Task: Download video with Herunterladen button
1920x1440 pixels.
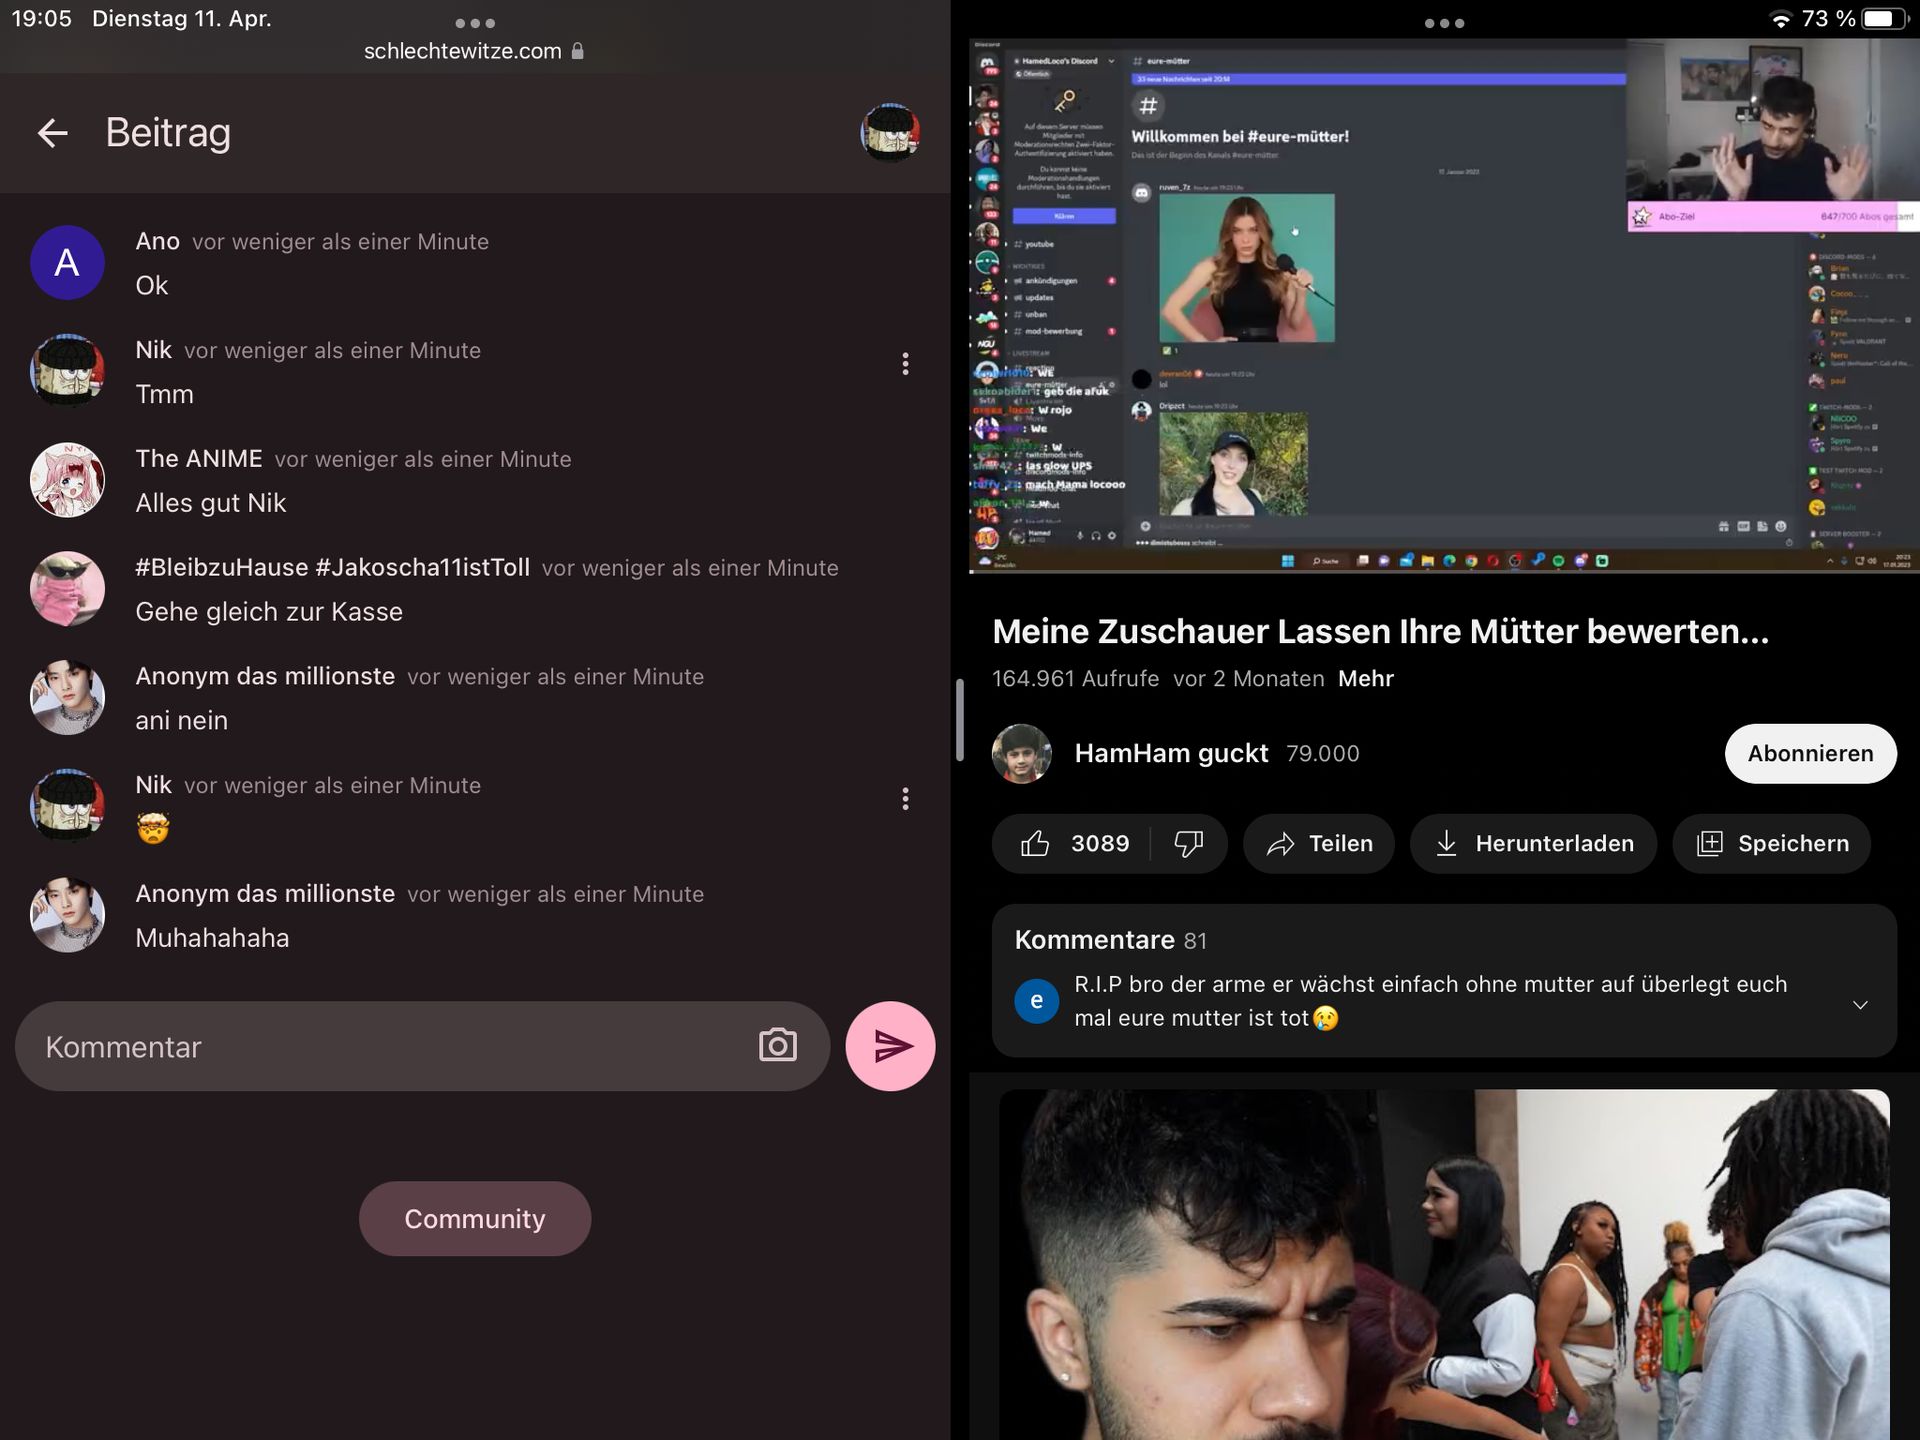Action: point(1532,844)
